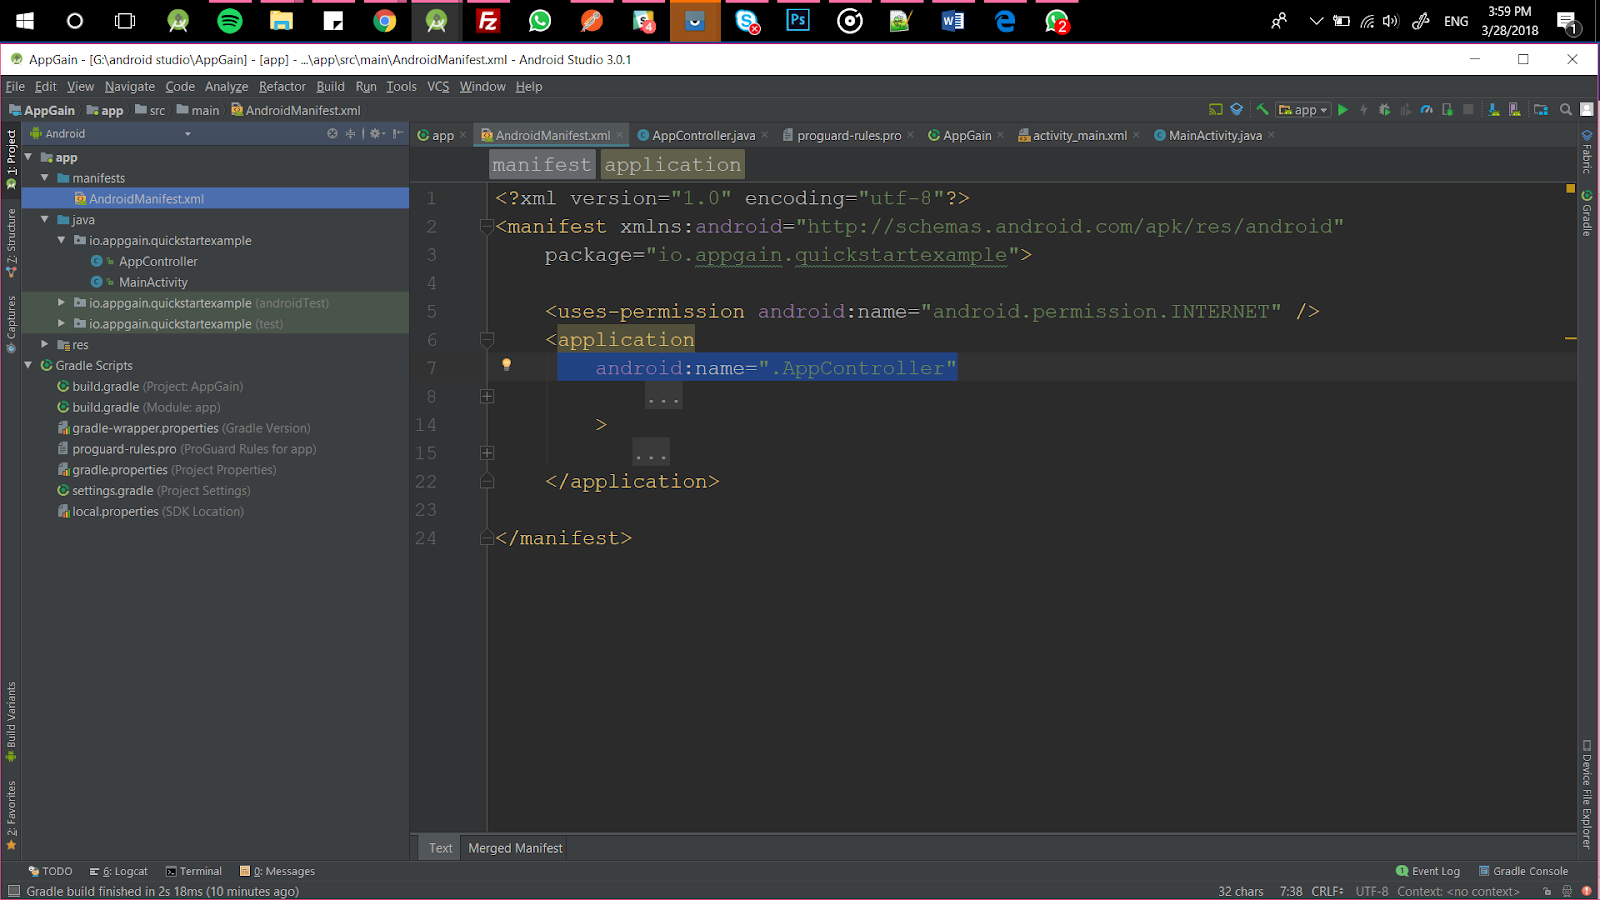This screenshot has width=1600, height=900.
Task: Expand the res folder in project tree
Action: (45, 344)
